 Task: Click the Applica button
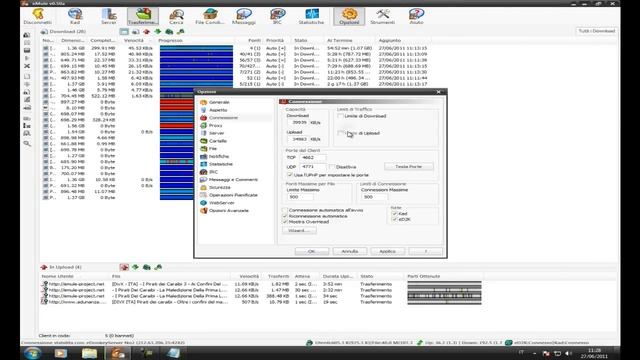[387, 251]
